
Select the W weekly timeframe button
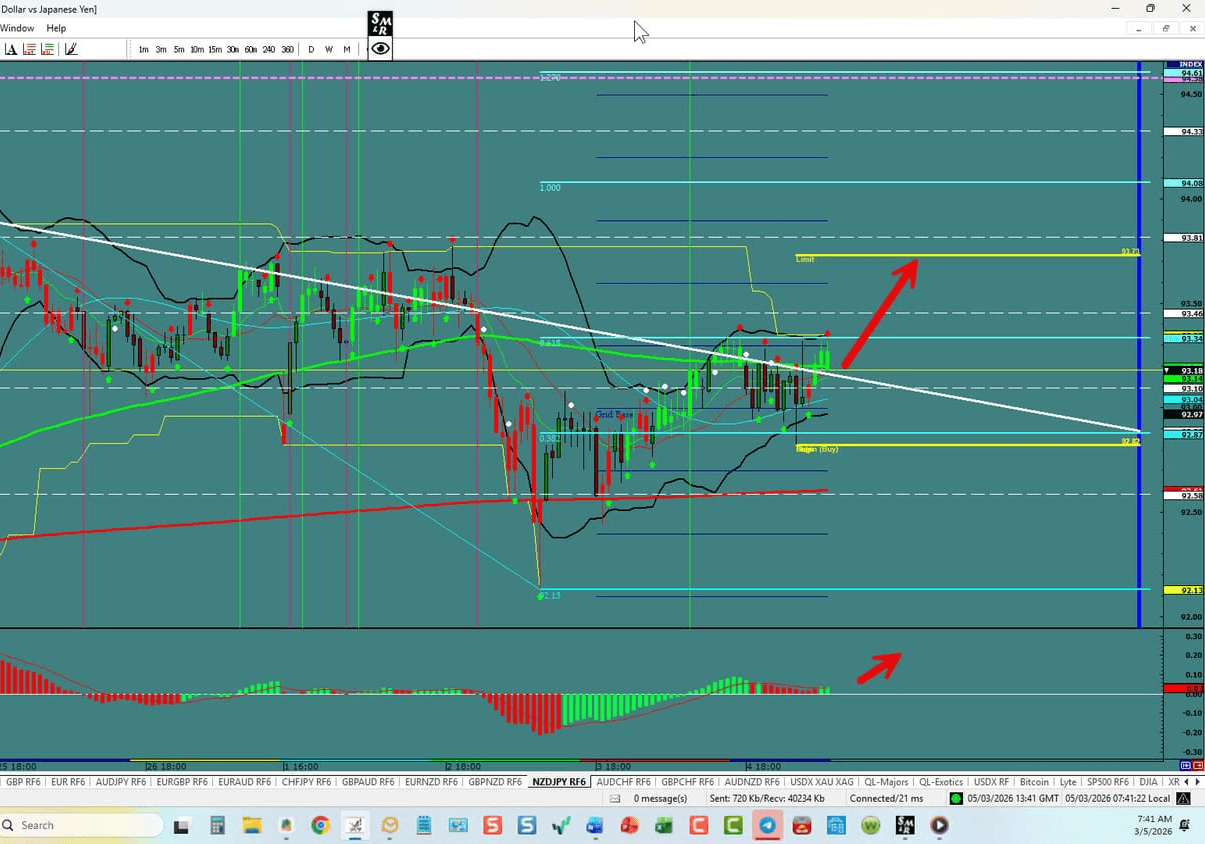pos(328,48)
